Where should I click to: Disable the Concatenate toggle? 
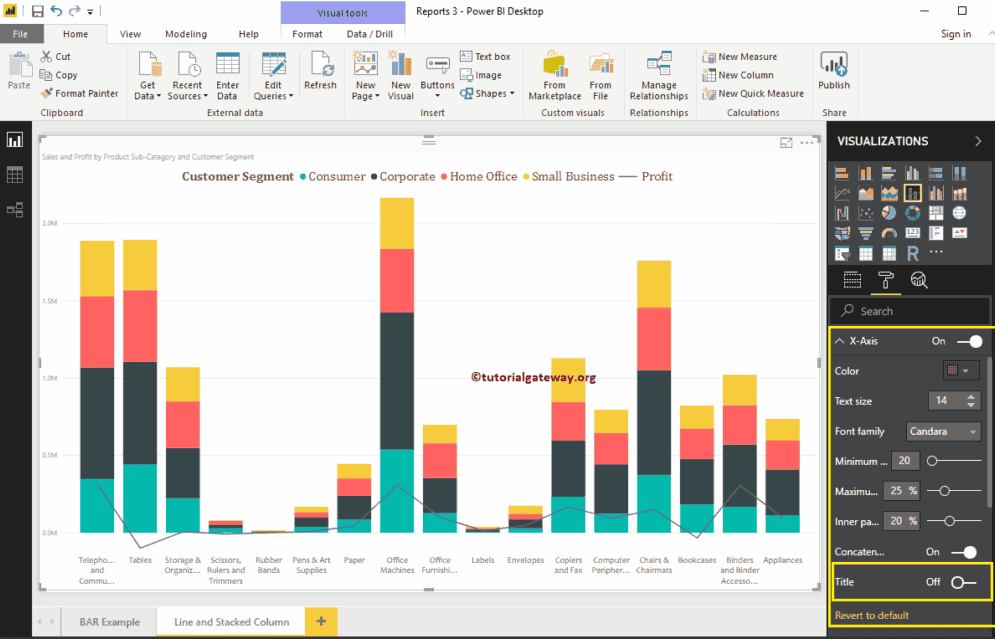click(968, 551)
